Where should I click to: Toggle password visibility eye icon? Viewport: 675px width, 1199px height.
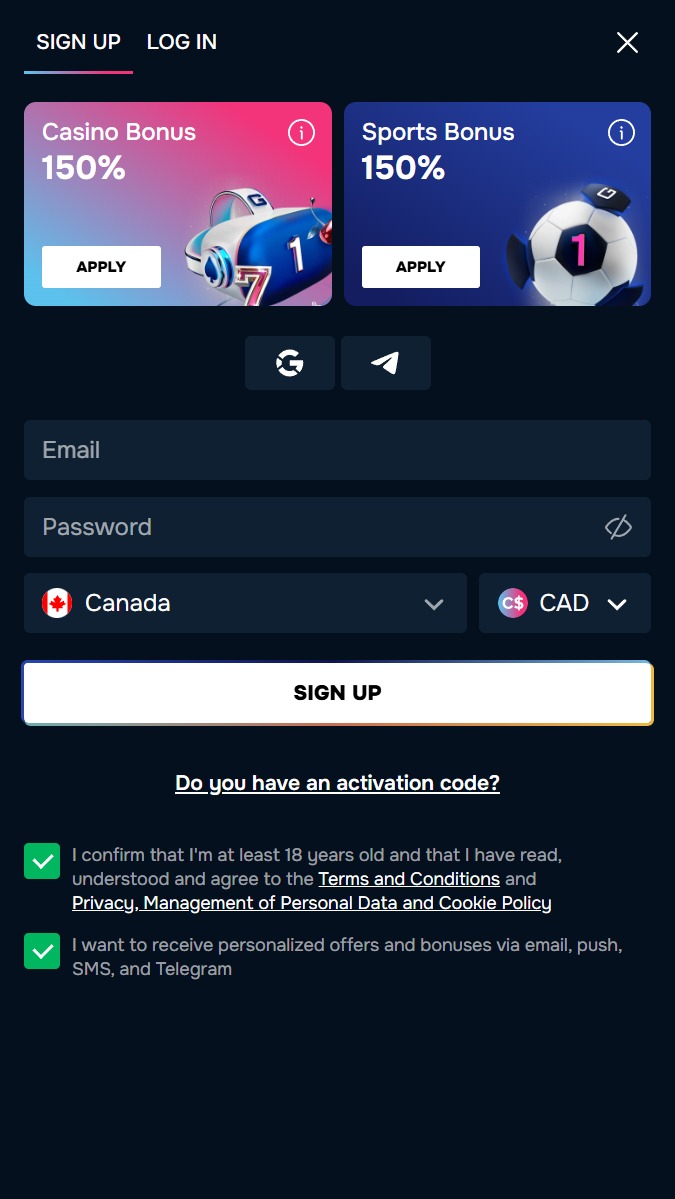[x=618, y=527]
